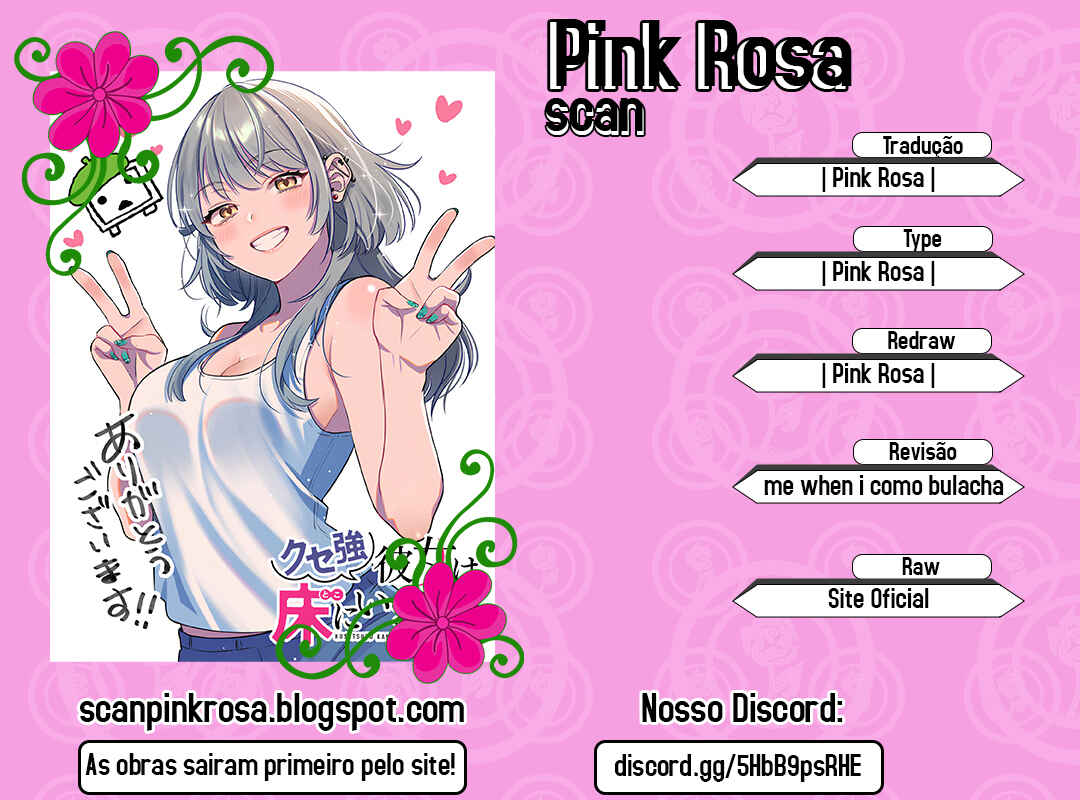Click the 'me when i como bulacha' banner
The image size is (1080, 800).
pyautogui.click(x=878, y=486)
